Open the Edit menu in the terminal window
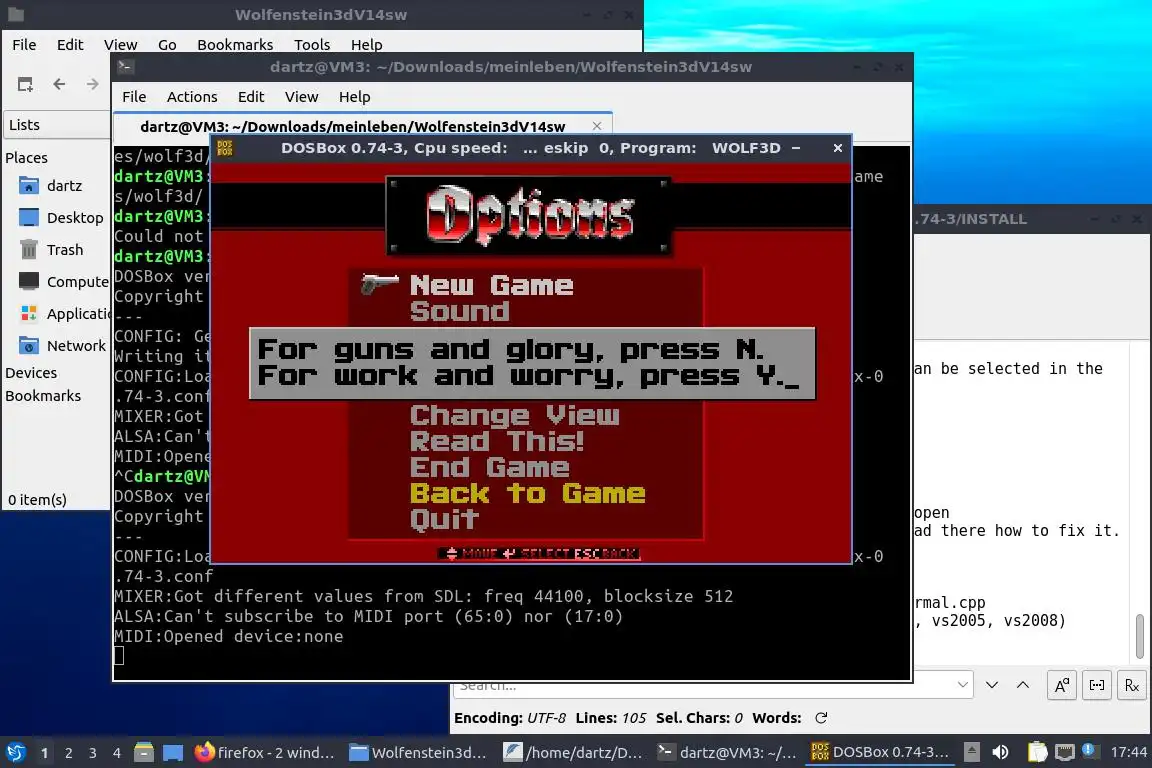 [x=251, y=97]
